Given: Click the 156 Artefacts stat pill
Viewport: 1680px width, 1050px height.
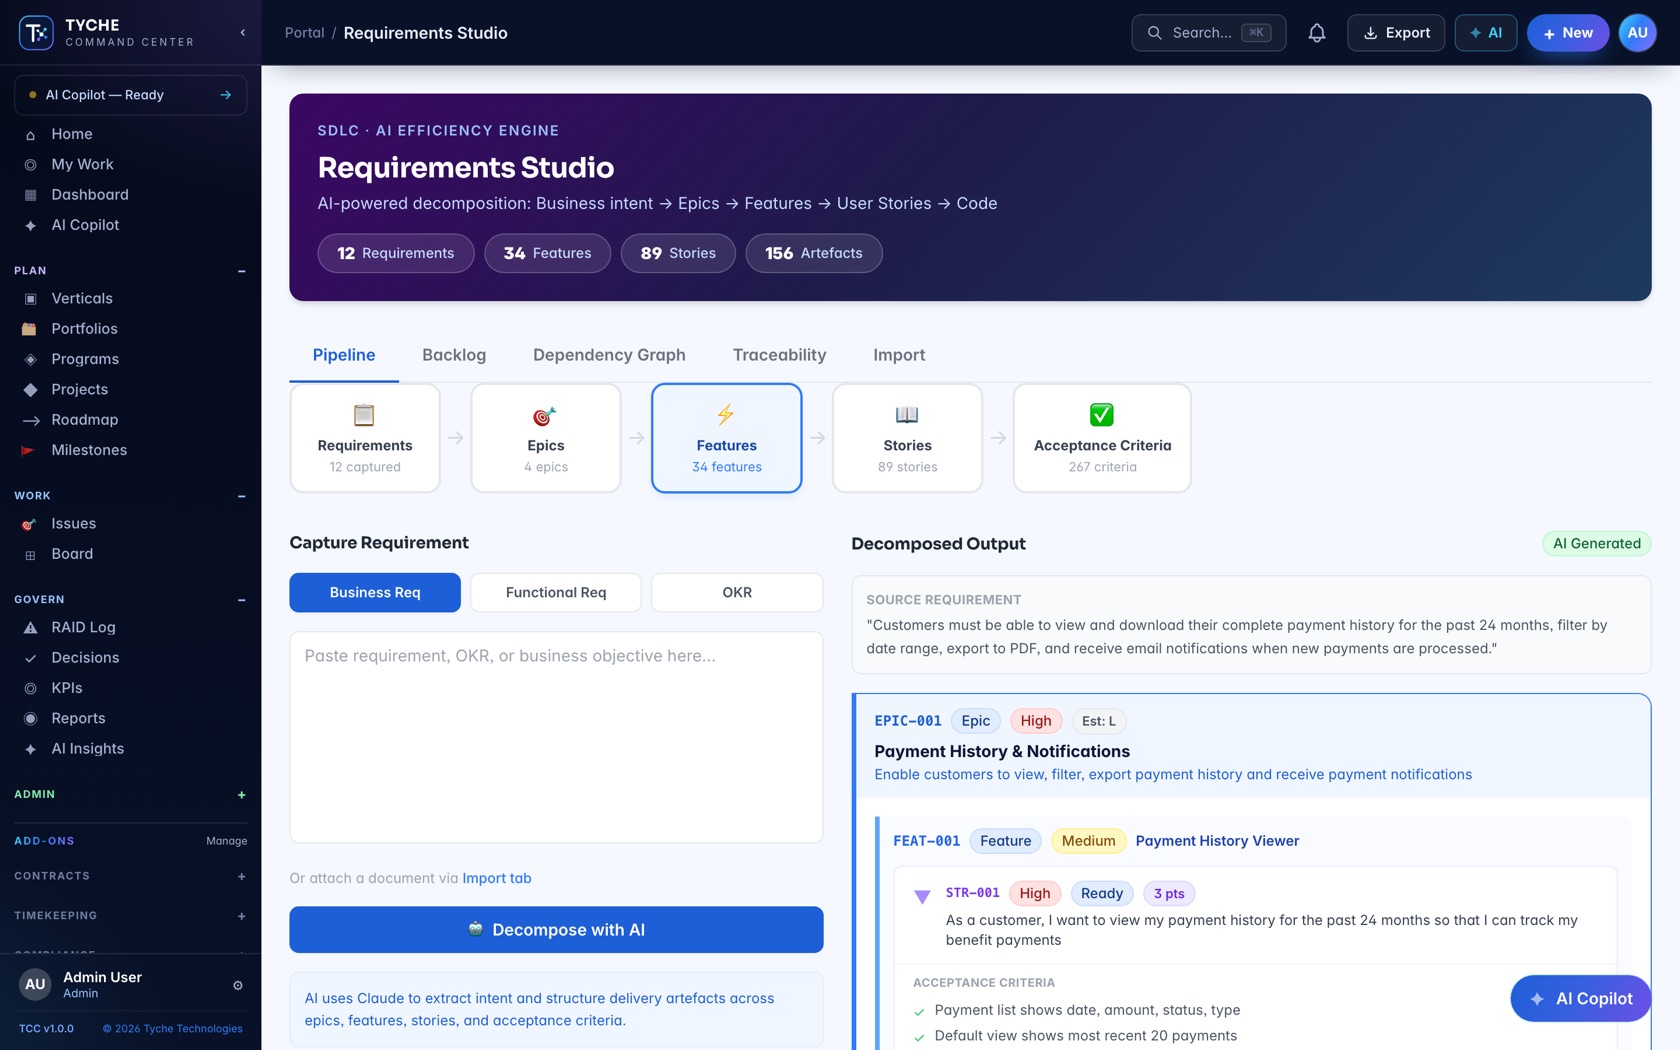Looking at the screenshot, I should [814, 253].
